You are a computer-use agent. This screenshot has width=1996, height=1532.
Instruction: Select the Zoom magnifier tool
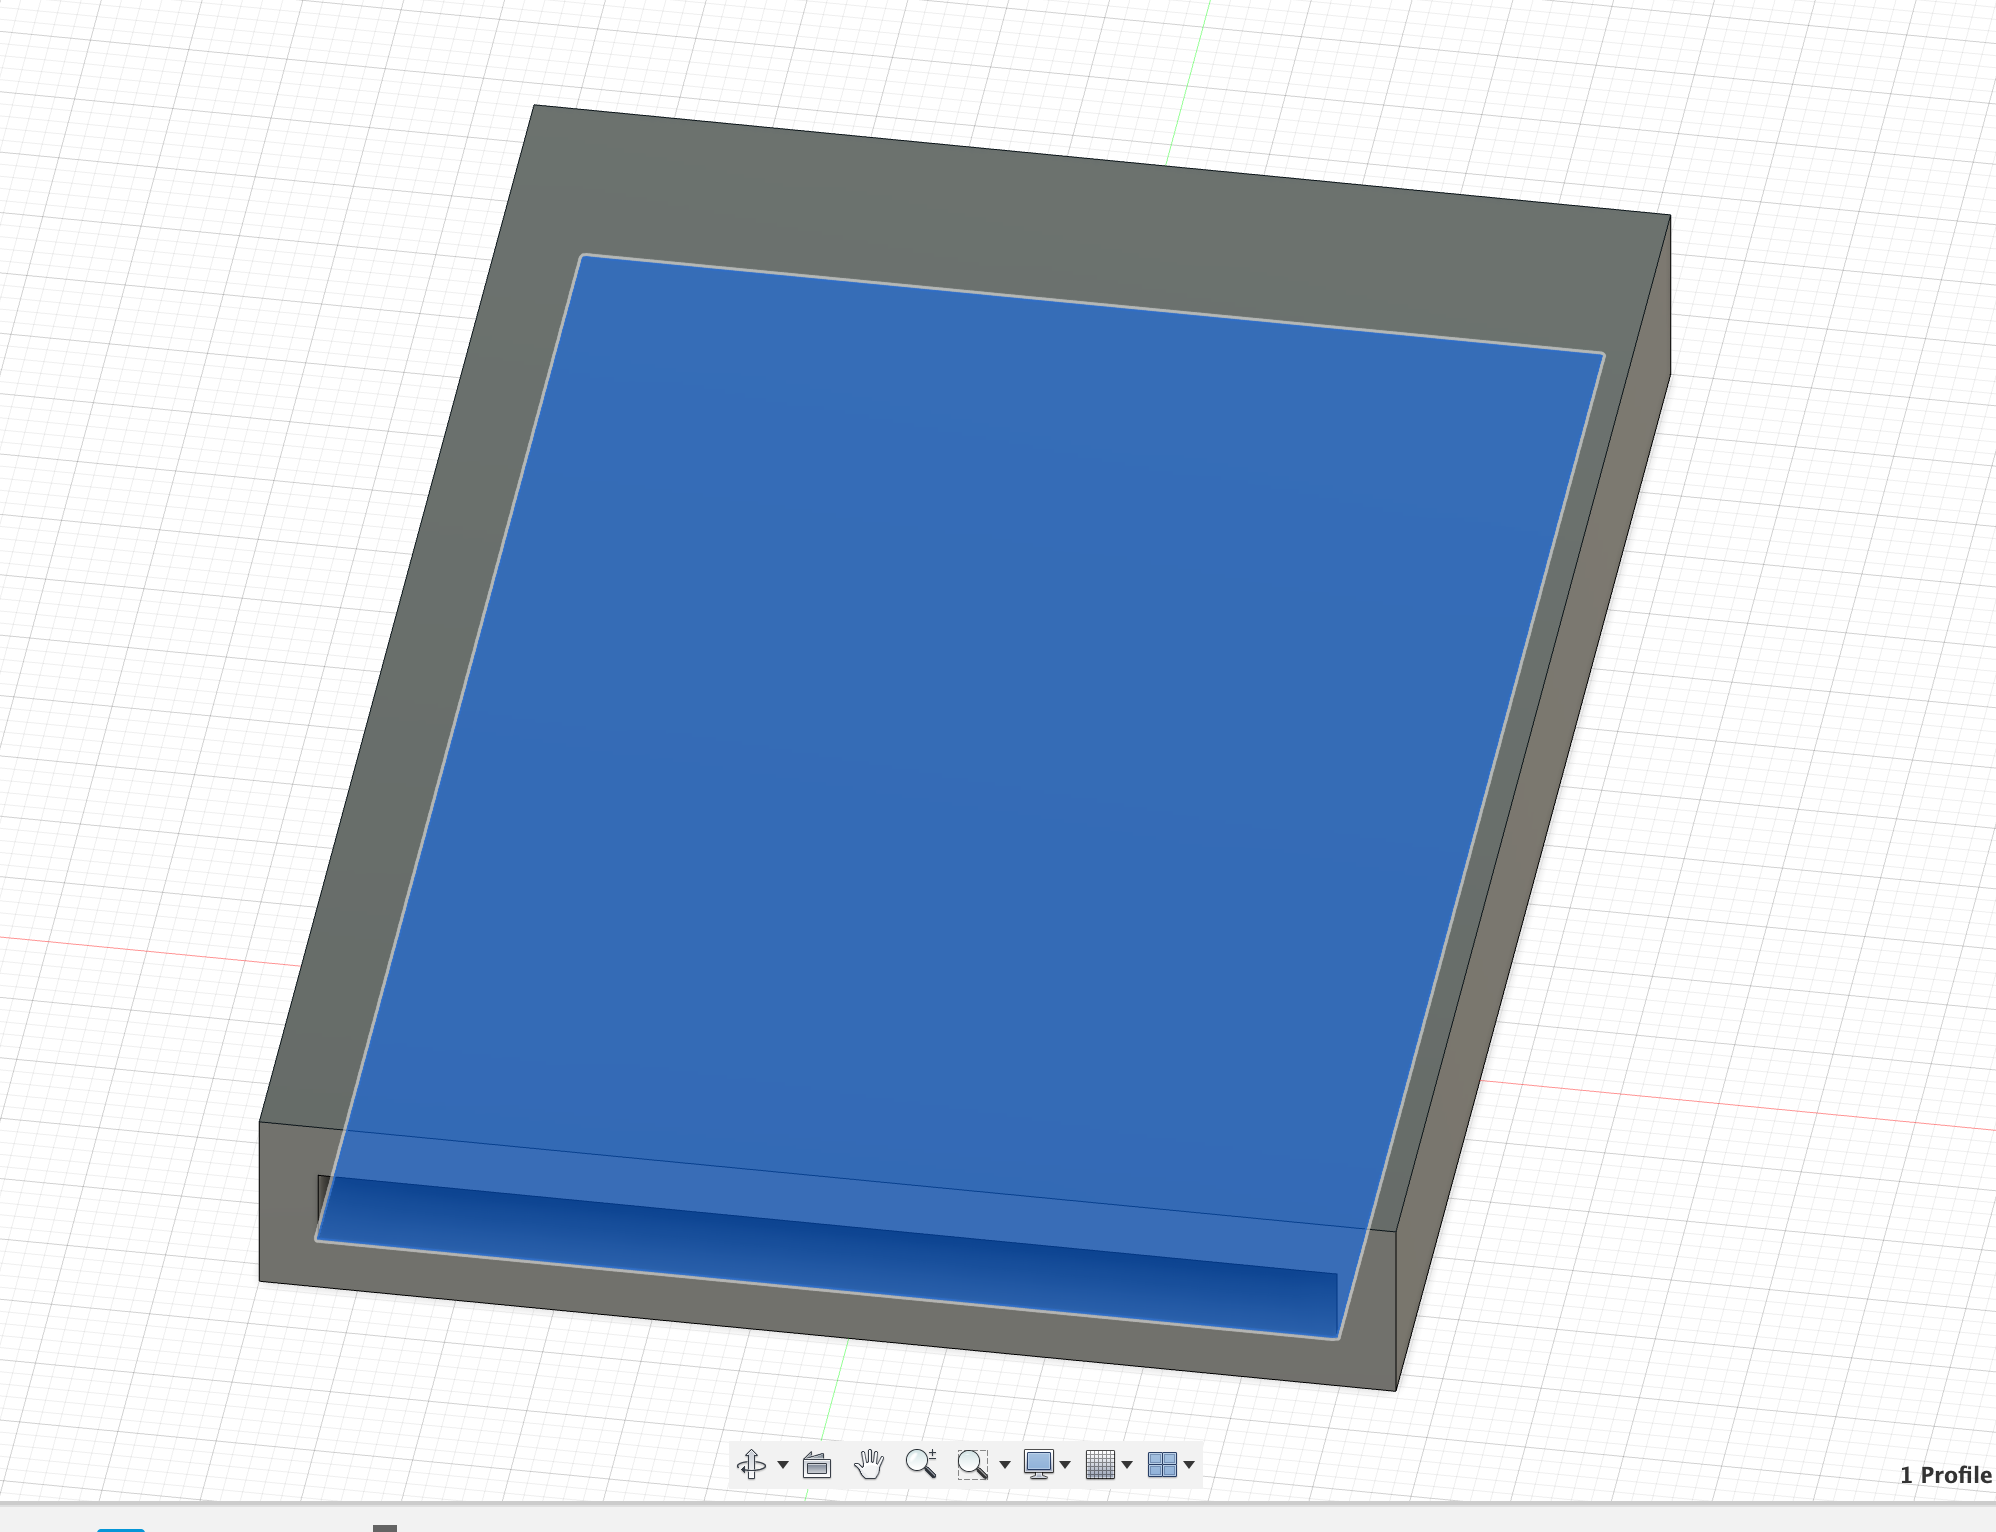921,1464
